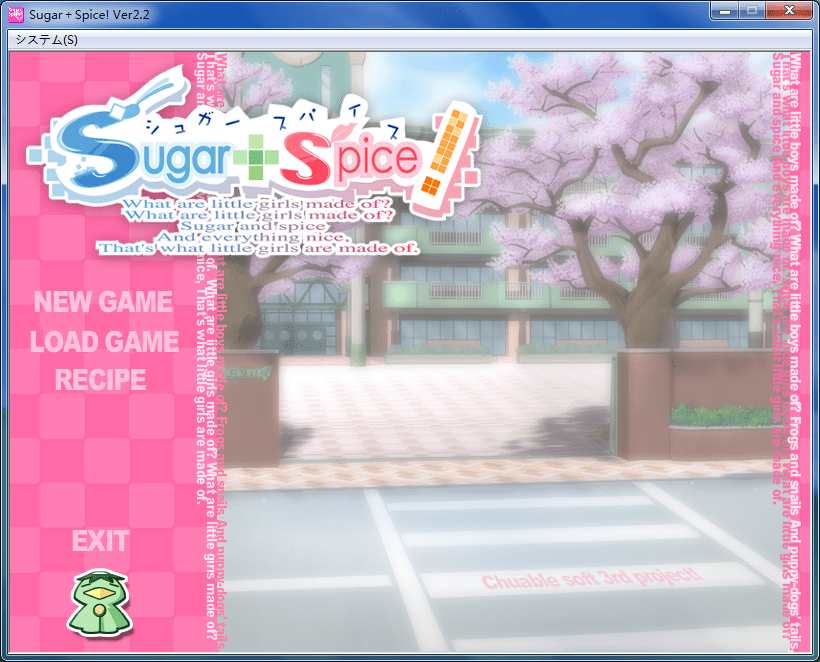
Task: Open the システム(S) menu
Action: tap(47, 40)
